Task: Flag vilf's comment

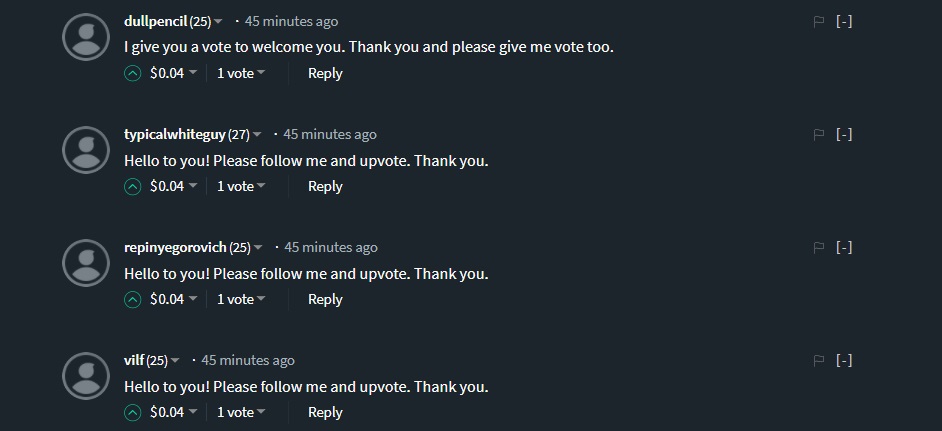Action: click(x=818, y=360)
